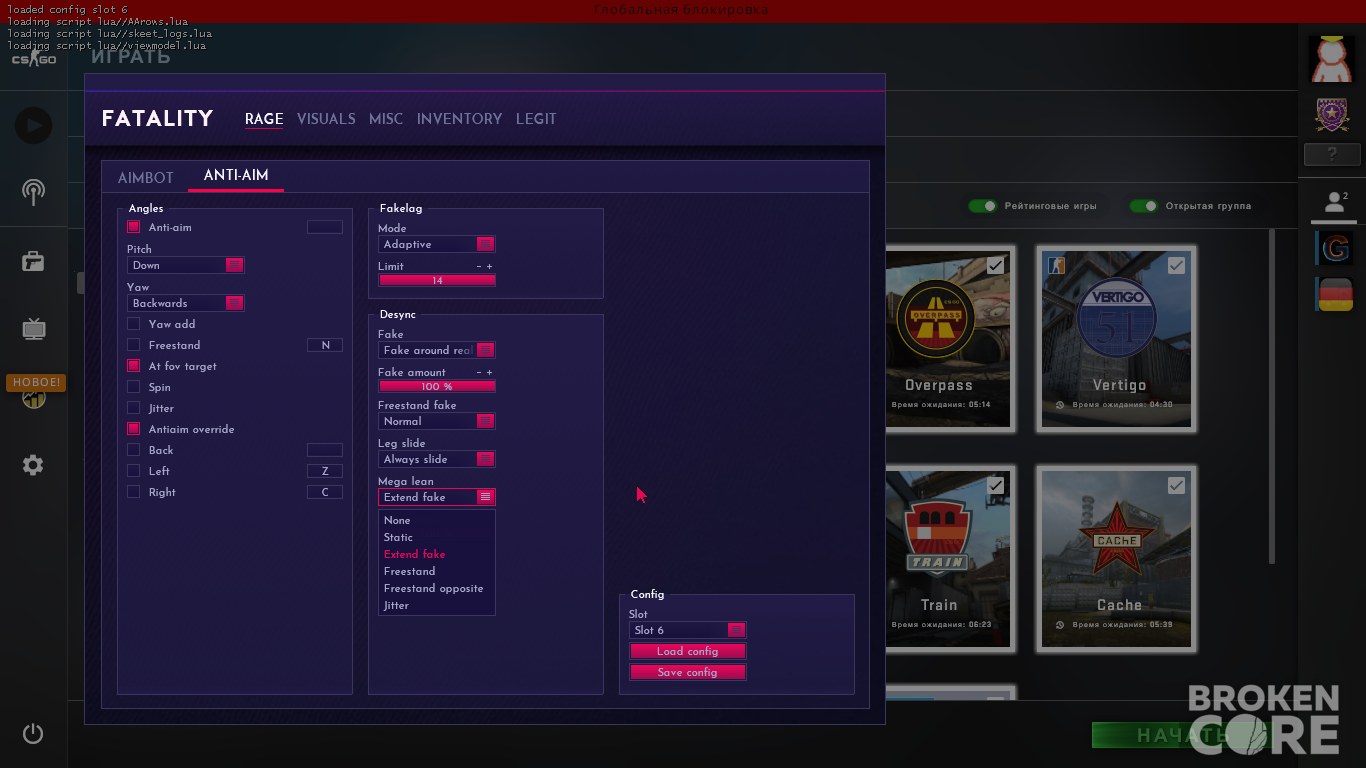1366x768 pixels.
Task: Open the INVENTORY tab
Action: pos(460,119)
